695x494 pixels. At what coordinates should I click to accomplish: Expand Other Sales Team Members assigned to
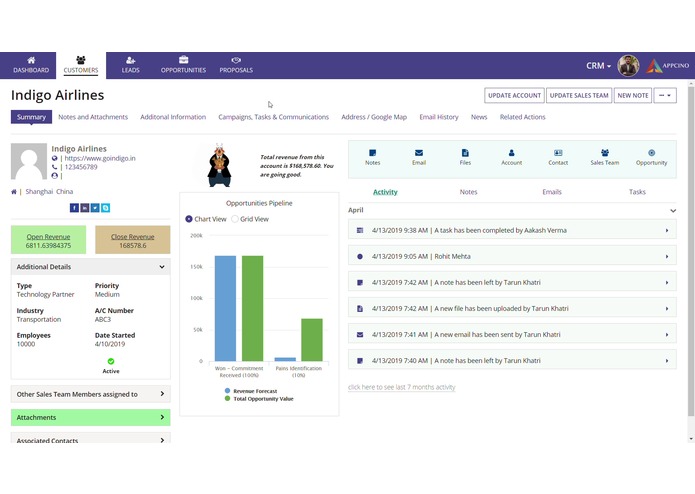(x=90, y=394)
